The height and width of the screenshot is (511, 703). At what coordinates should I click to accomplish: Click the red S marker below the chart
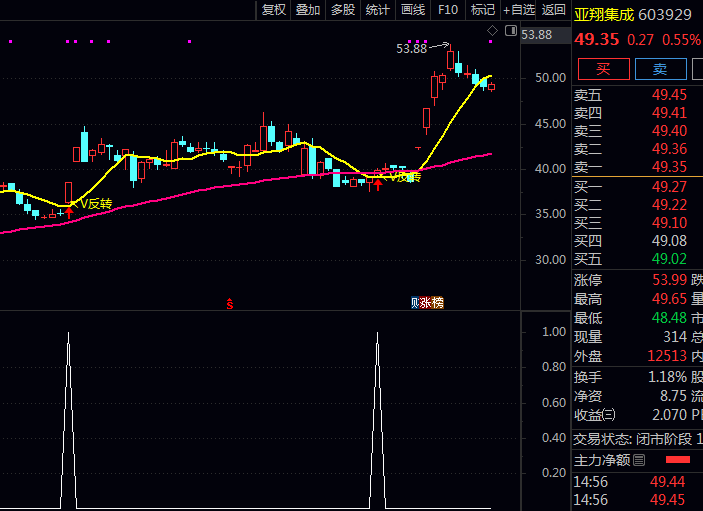point(230,304)
